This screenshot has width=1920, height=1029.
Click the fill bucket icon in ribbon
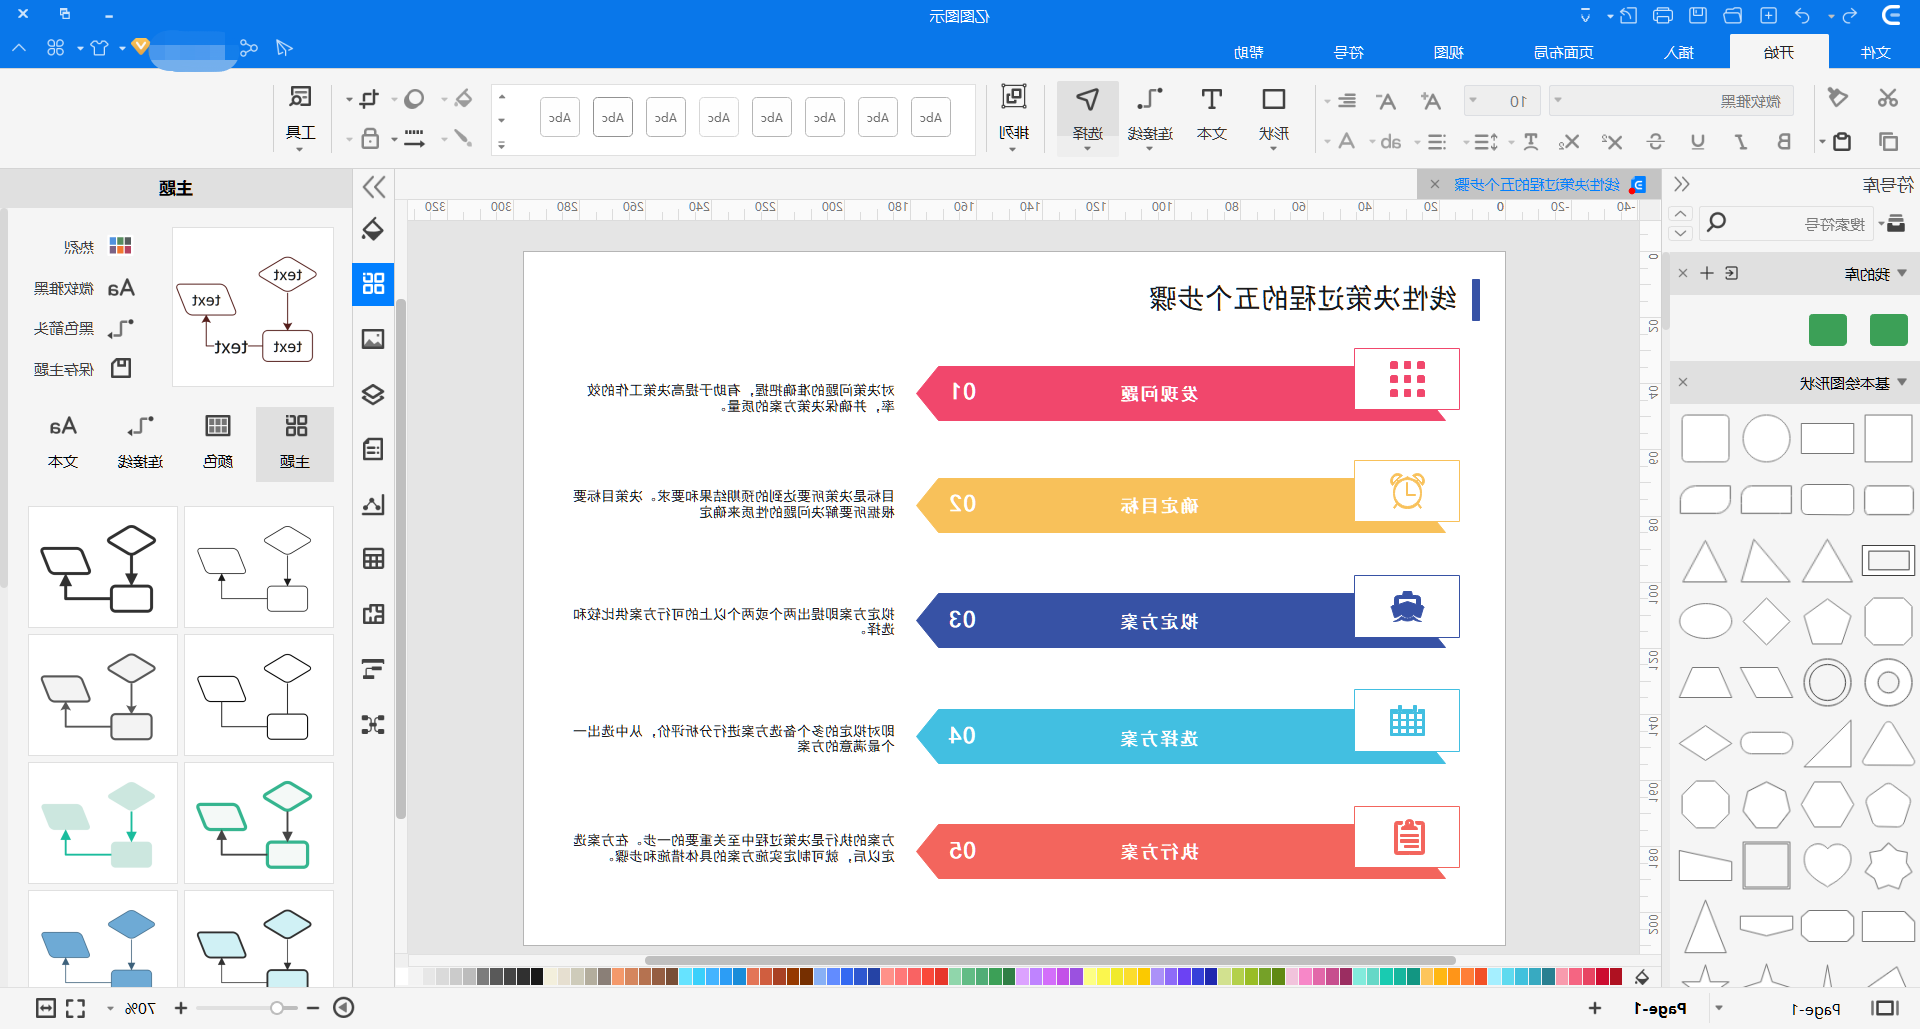pyautogui.click(x=463, y=98)
